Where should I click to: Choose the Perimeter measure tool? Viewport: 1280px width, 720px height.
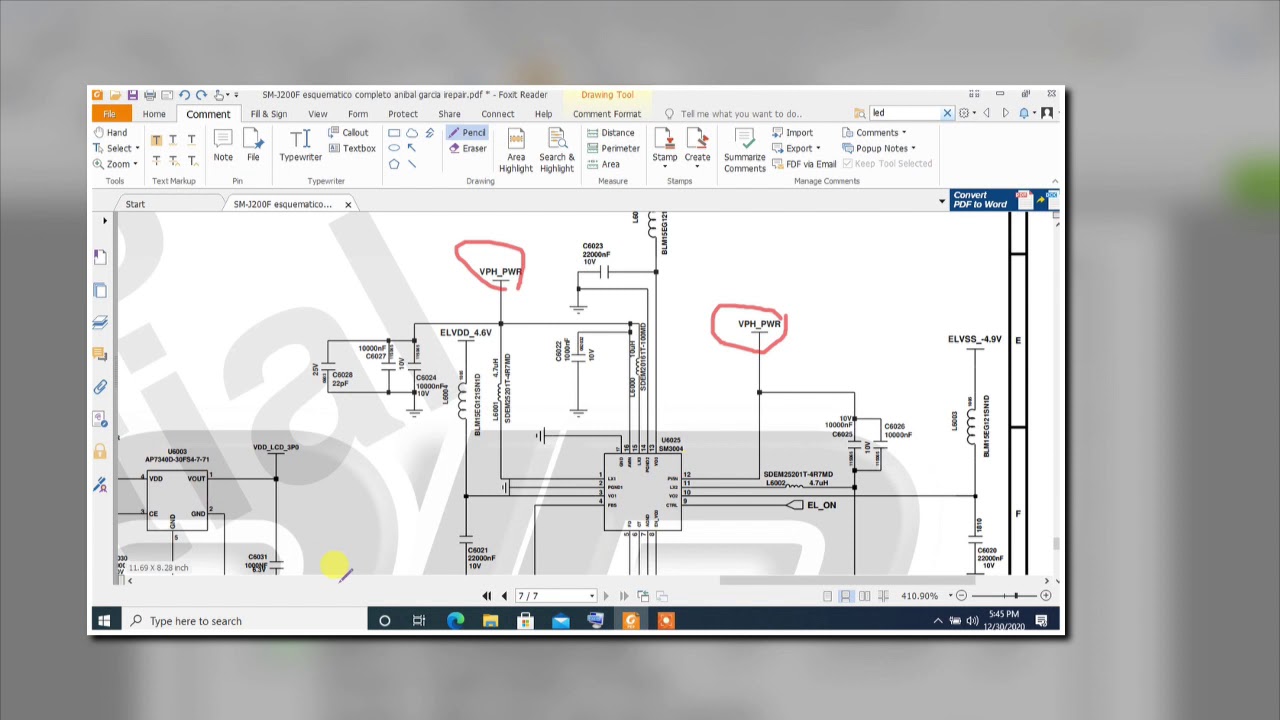coord(612,148)
